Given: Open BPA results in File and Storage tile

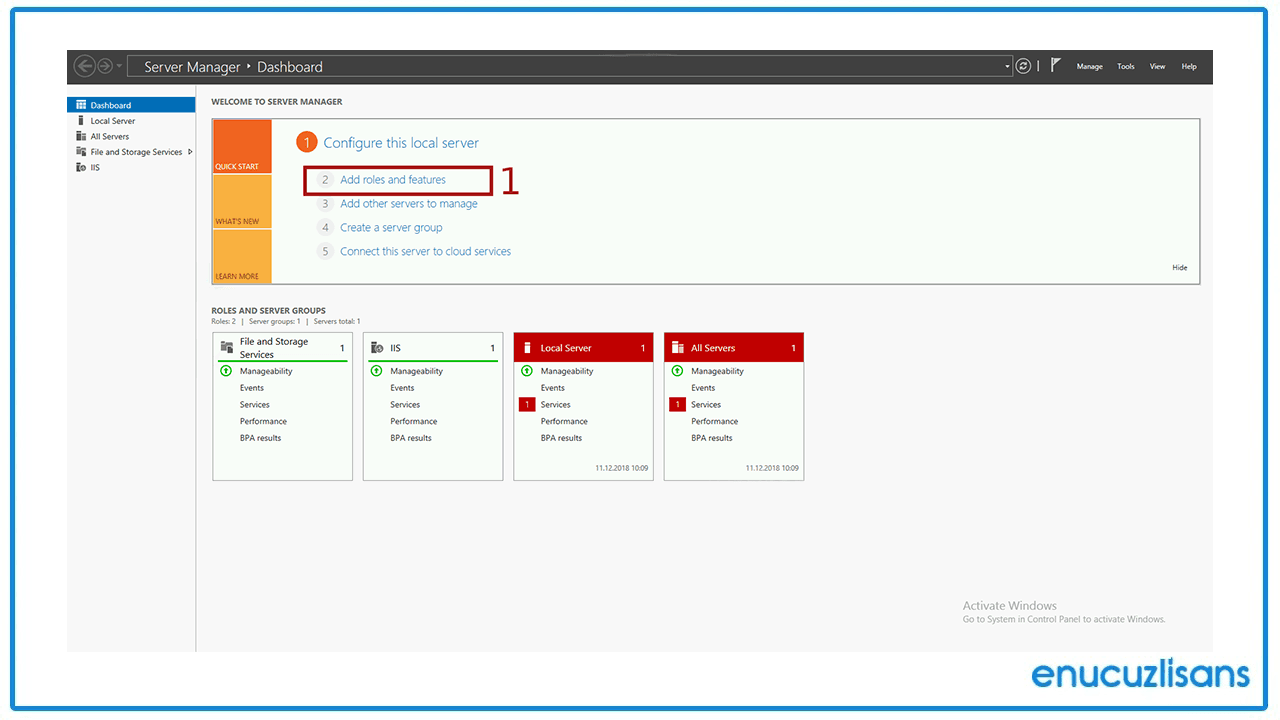Looking at the screenshot, I should [x=261, y=438].
